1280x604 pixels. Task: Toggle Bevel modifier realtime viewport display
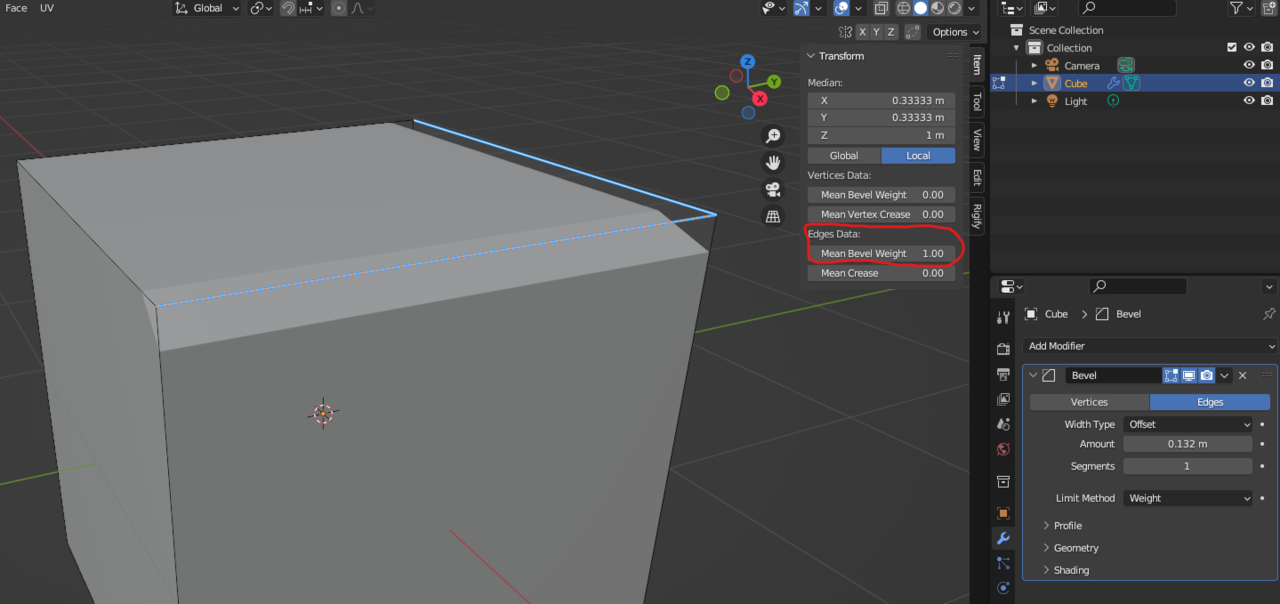coord(1187,375)
